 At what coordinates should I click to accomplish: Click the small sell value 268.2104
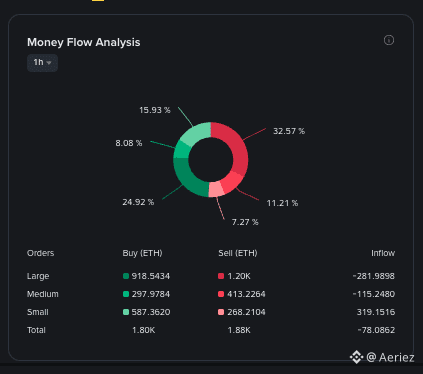pyautogui.click(x=246, y=312)
